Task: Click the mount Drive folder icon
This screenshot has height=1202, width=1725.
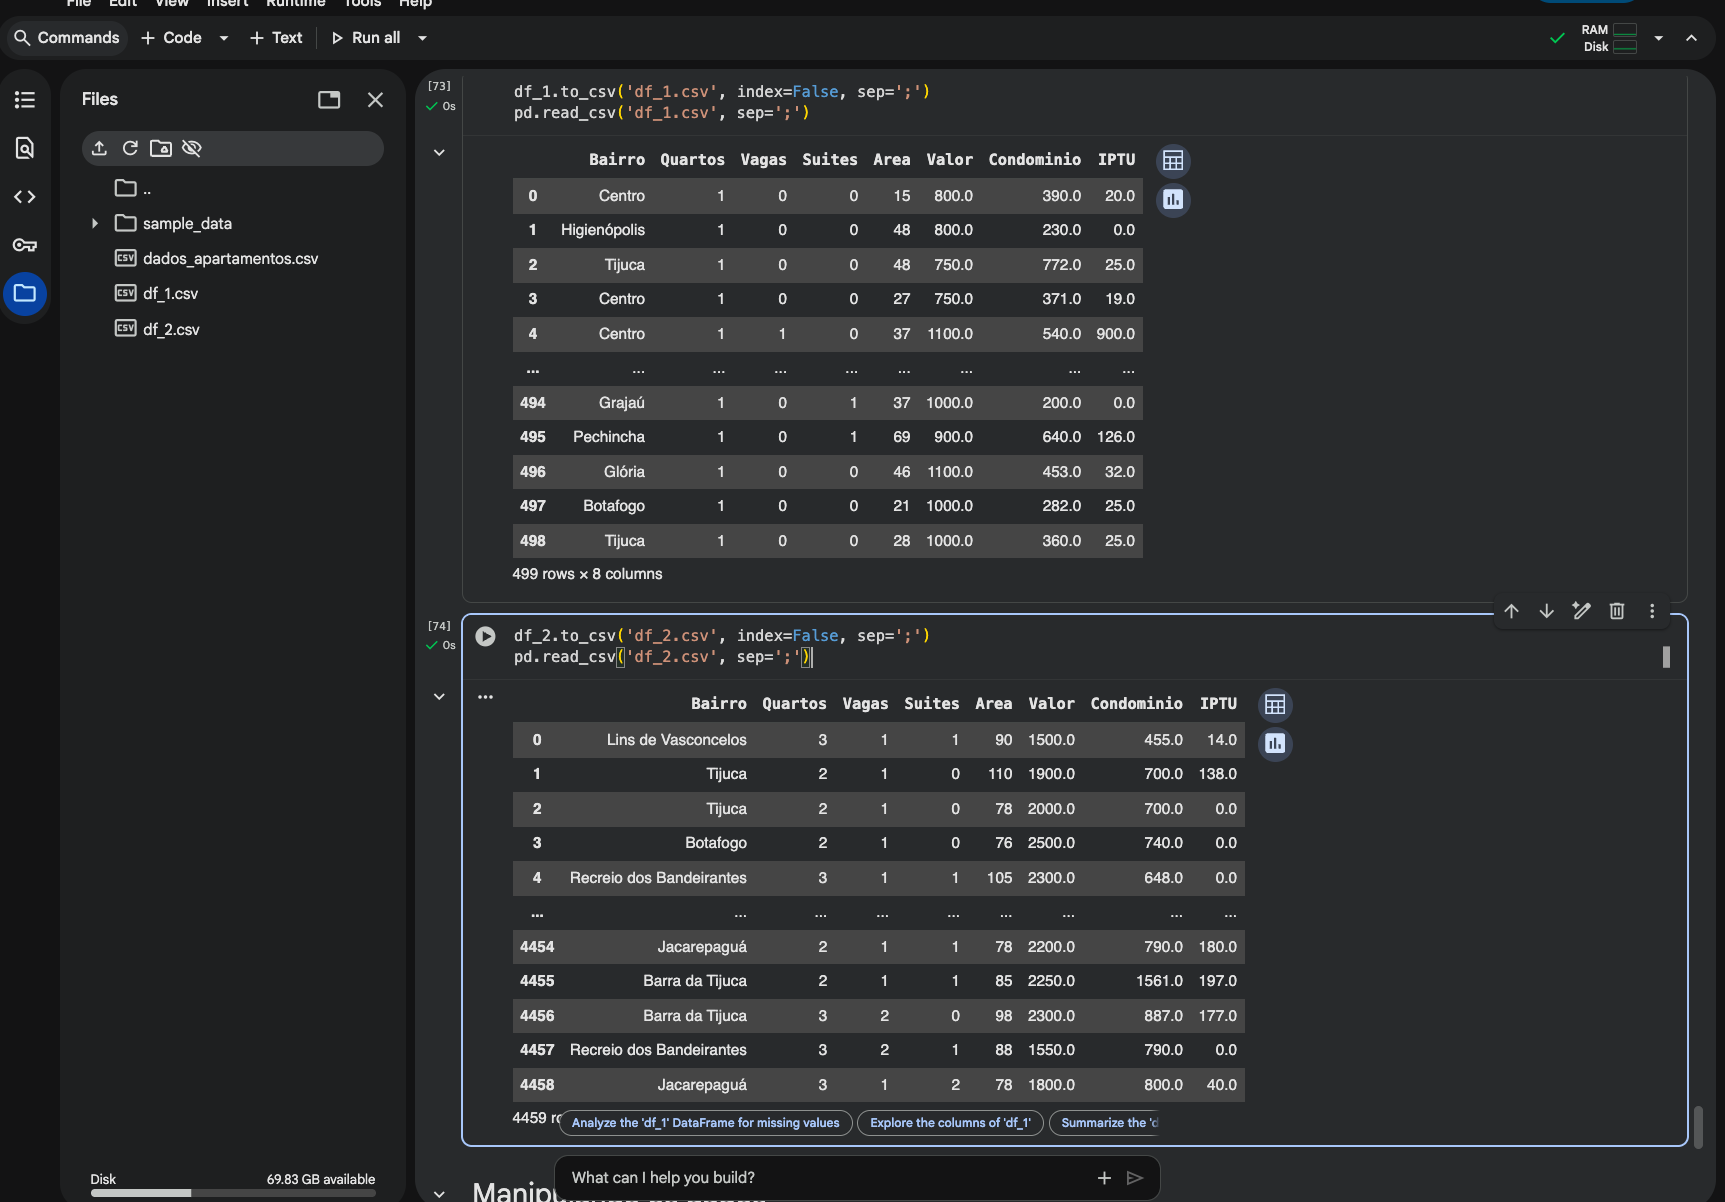Action: [161, 149]
